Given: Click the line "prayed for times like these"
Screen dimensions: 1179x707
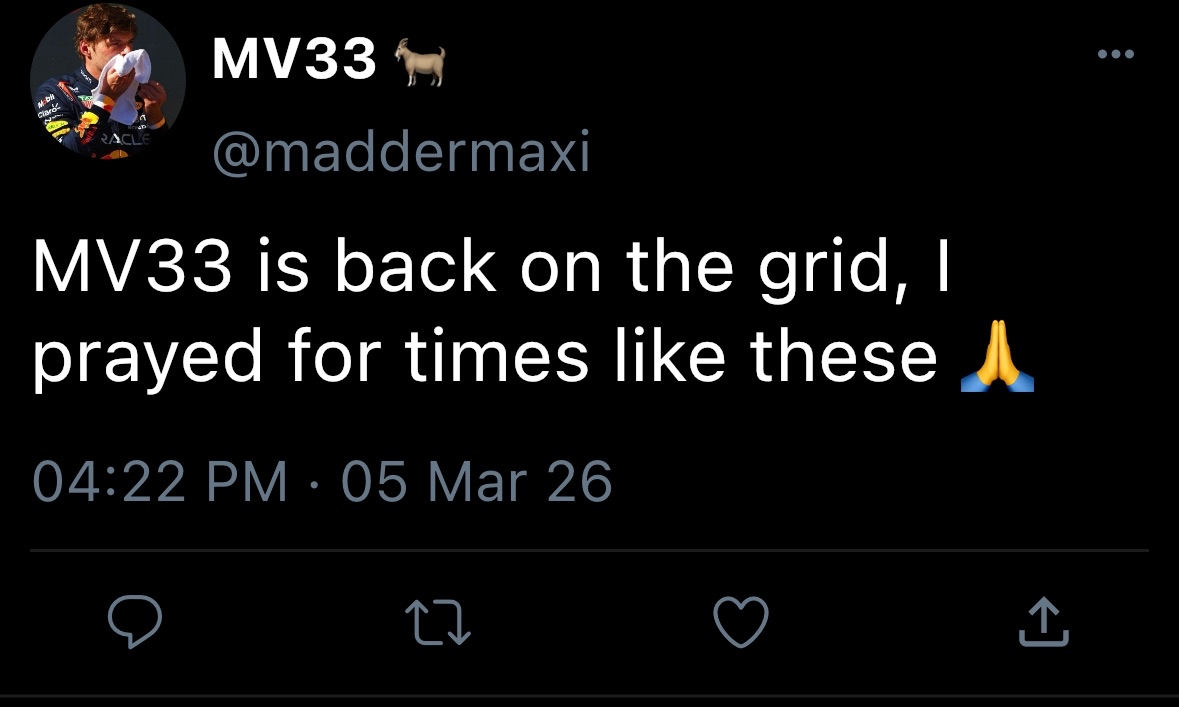Looking at the screenshot, I should pos(485,360).
